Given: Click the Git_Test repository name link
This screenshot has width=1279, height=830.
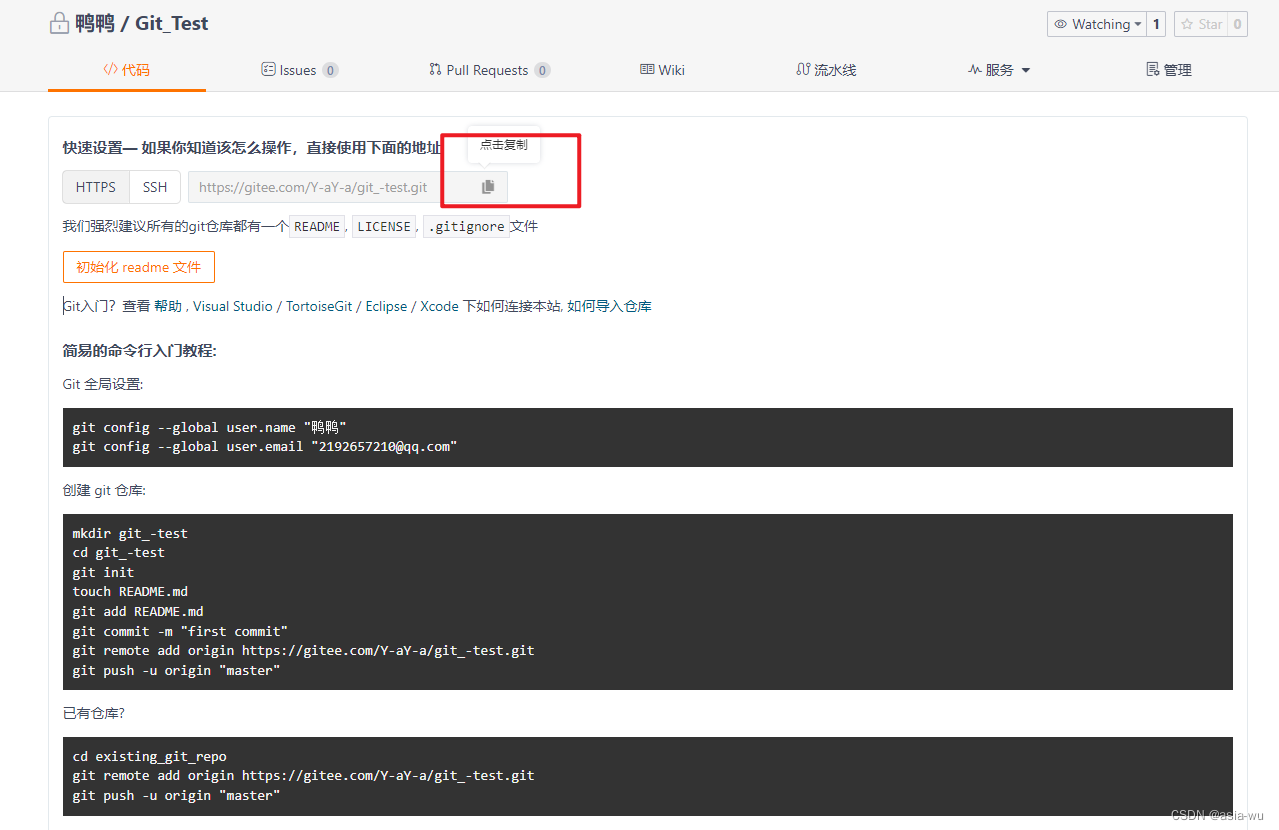Looking at the screenshot, I should [172, 24].
